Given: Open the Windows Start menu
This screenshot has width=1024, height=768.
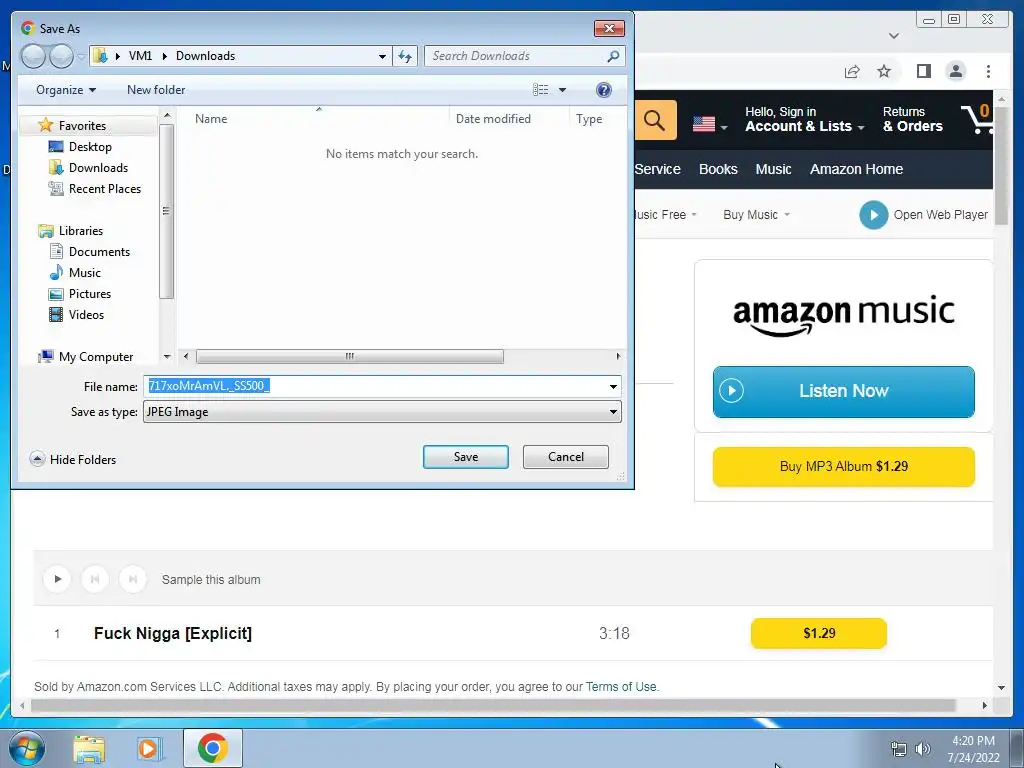Looking at the screenshot, I should [27, 748].
